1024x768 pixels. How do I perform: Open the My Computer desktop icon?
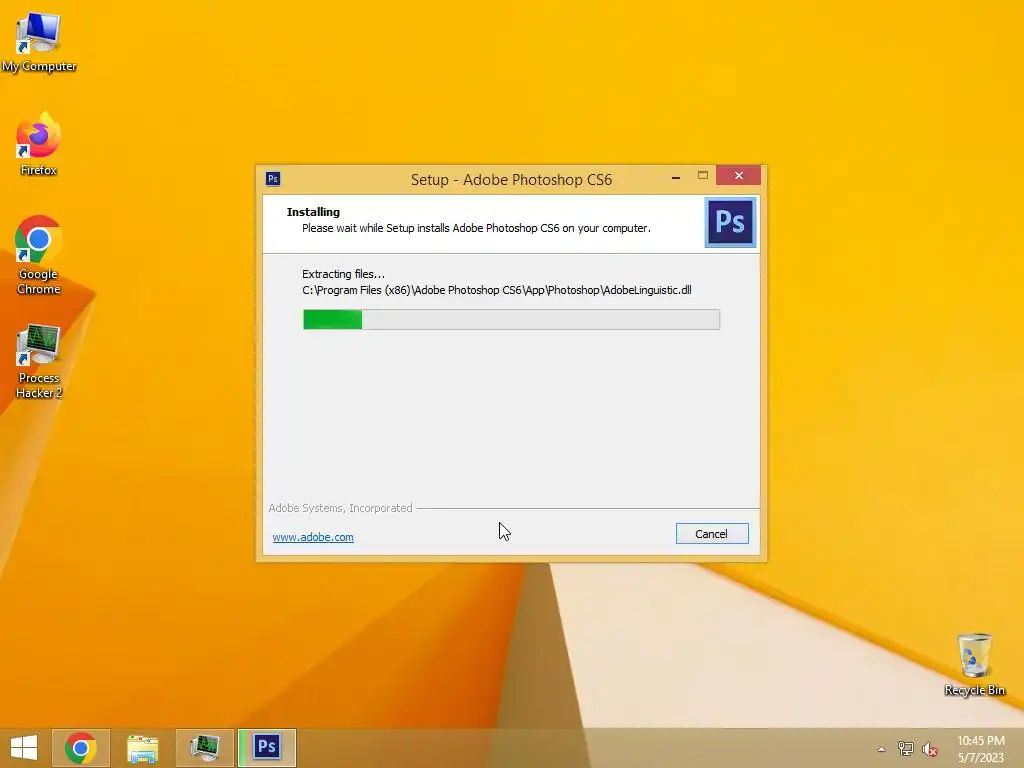(39, 42)
